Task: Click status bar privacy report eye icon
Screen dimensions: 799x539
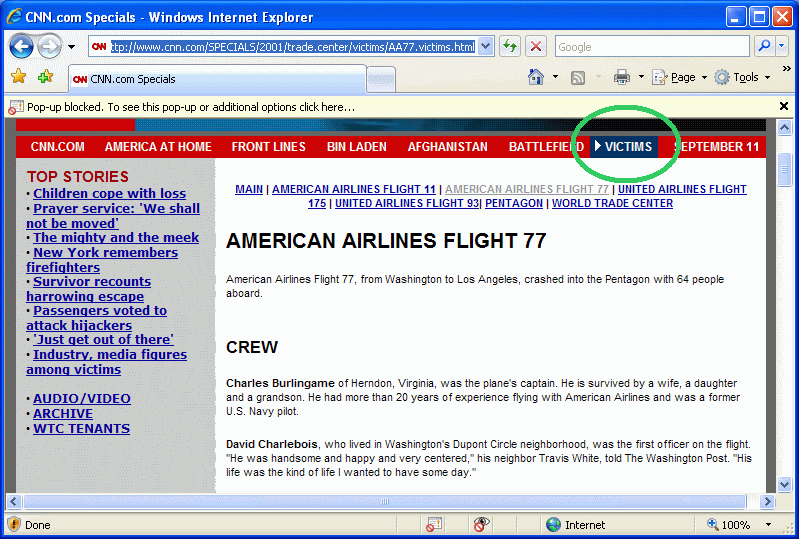Action: (x=481, y=524)
